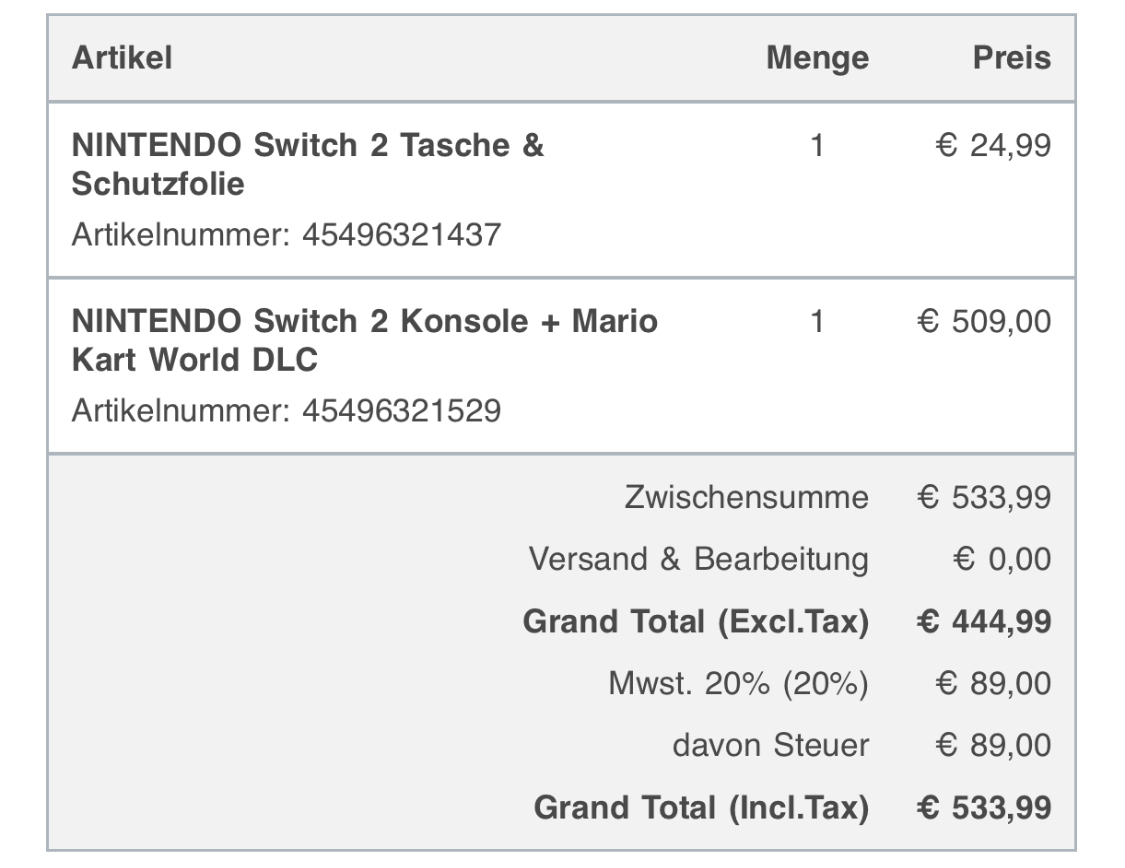This screenshot has height=868, width=1125.
Task: Click the Tasche quantity value 1
Action: point(817,147)
